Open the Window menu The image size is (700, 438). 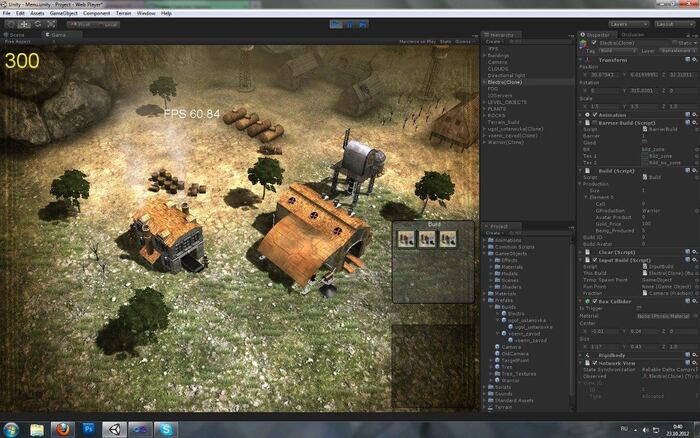[x=146, y=13]
